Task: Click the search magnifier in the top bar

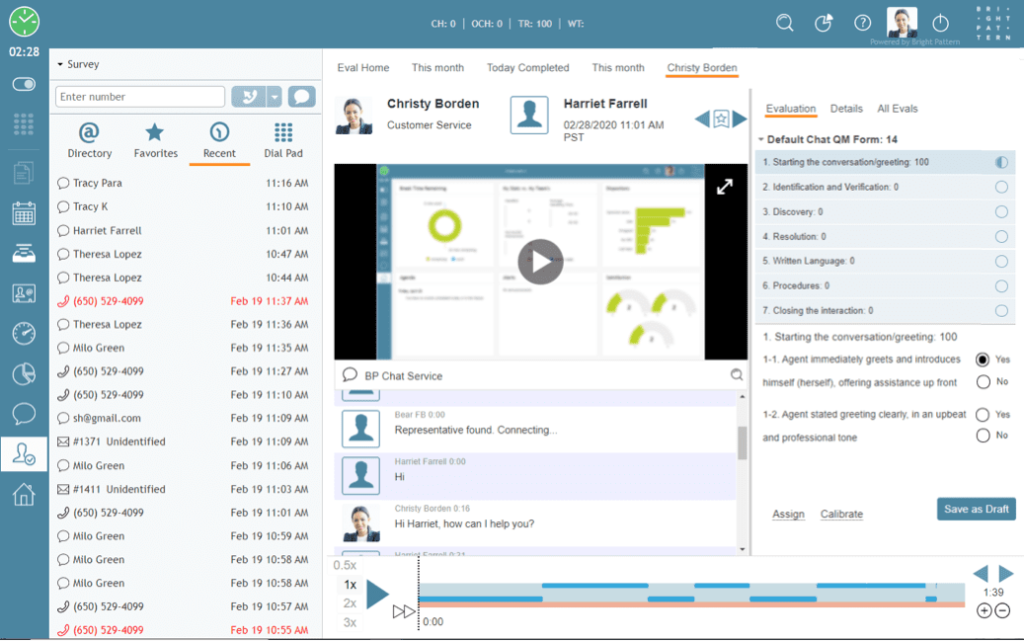Action: click(786, 22)
